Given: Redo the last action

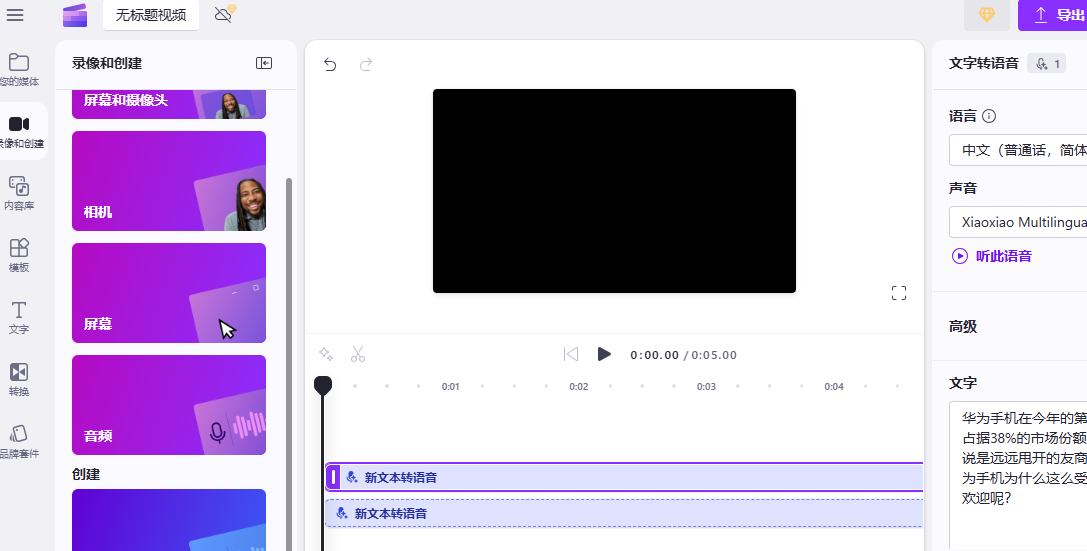Looking at the screenshot, I should [x=366, y=64].
